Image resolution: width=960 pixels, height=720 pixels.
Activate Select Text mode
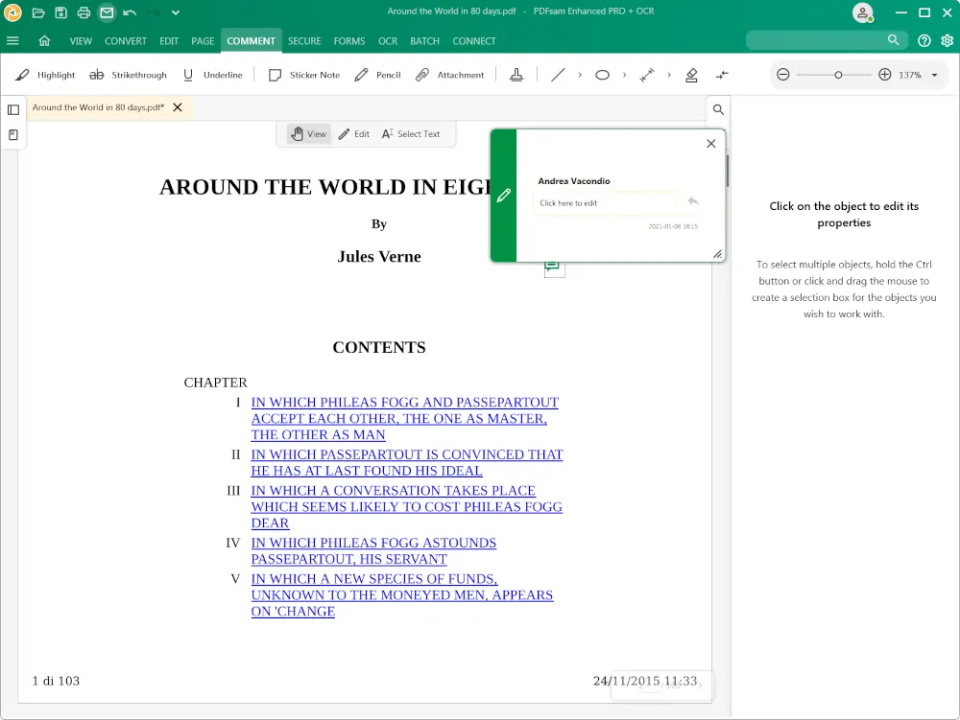click(x=411, y=133)
